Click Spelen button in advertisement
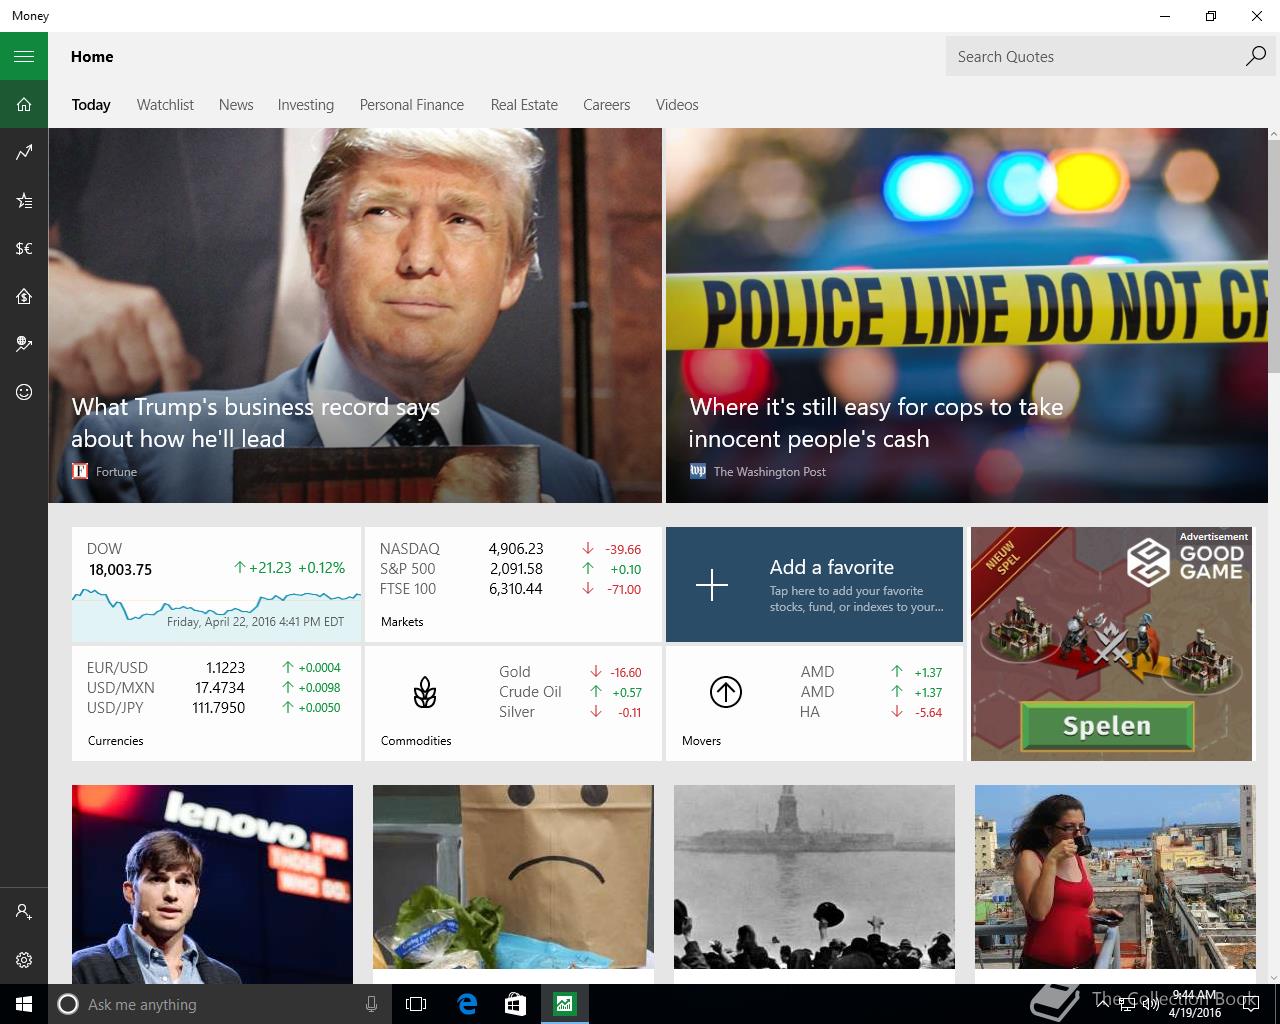This screenshot has height=1024, width=1280. (x=1107, y=726)
